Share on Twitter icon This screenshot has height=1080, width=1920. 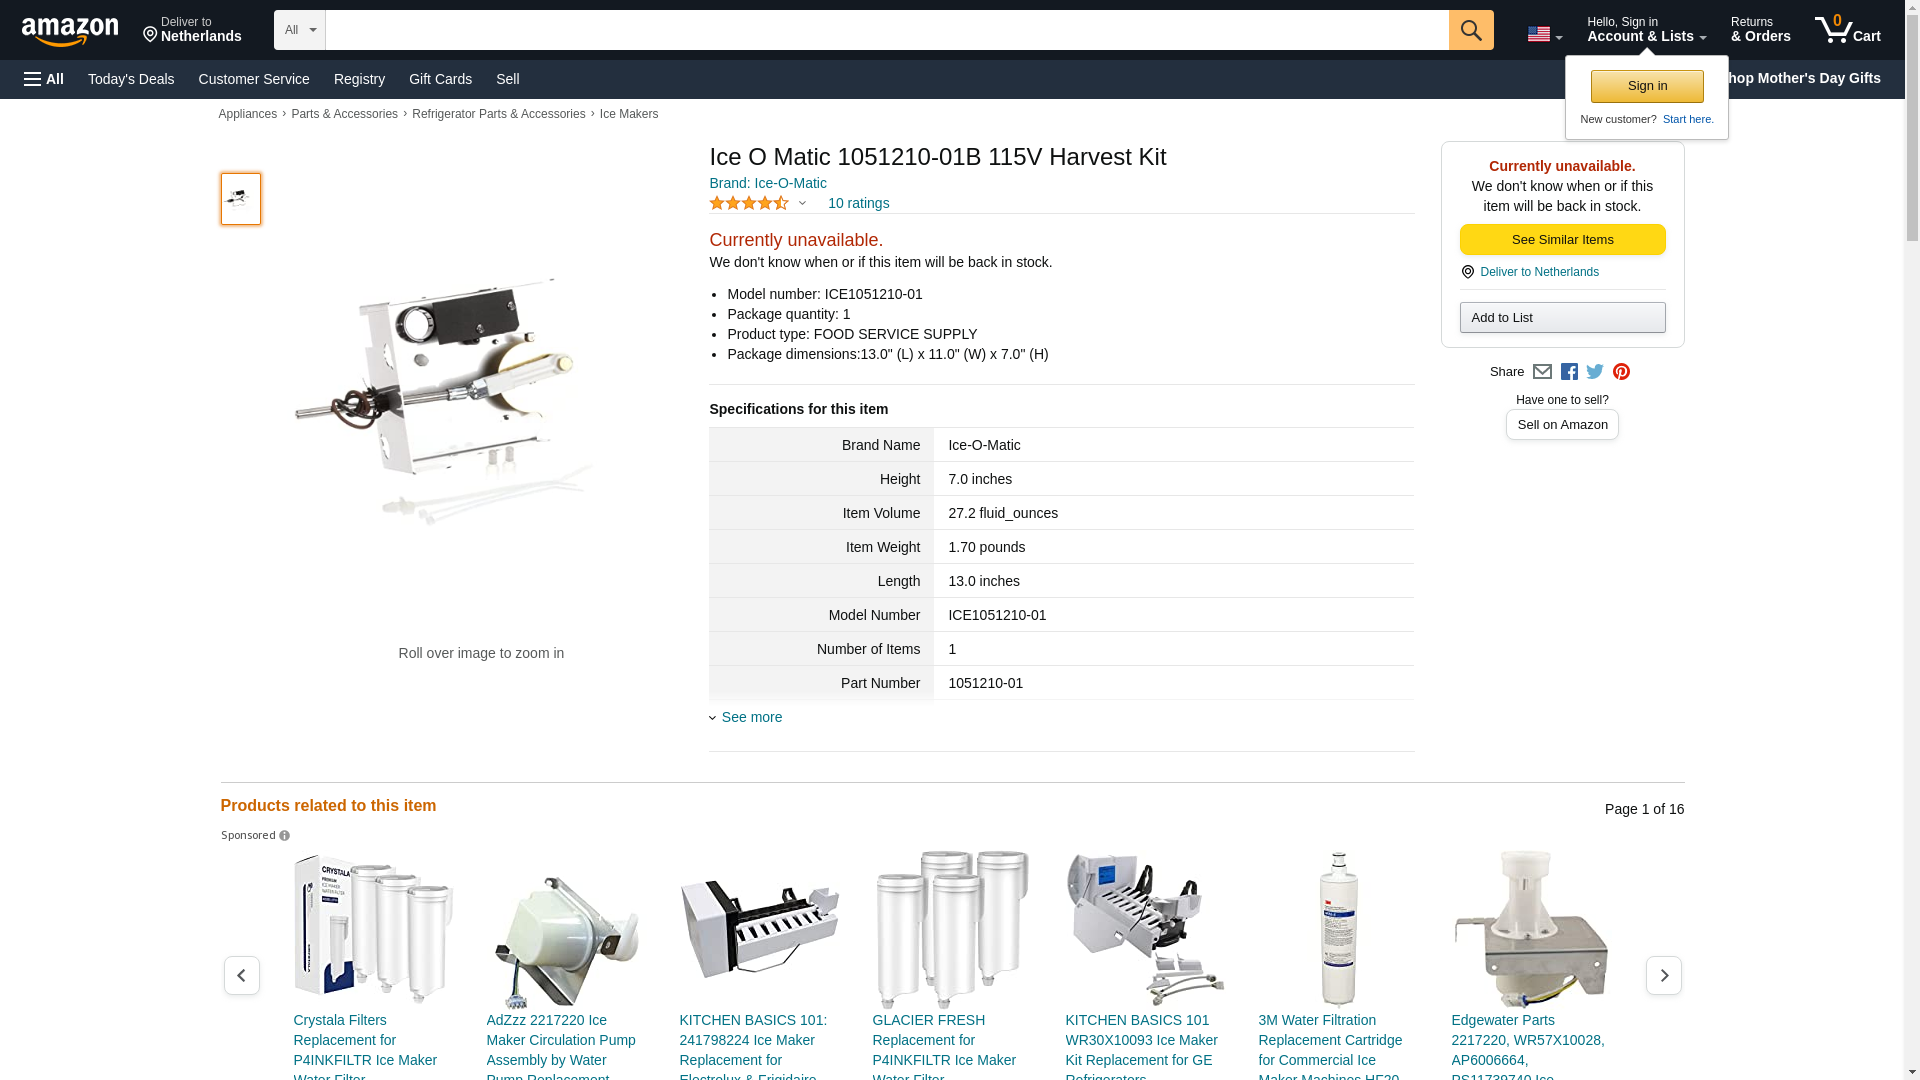point(1595,372)
